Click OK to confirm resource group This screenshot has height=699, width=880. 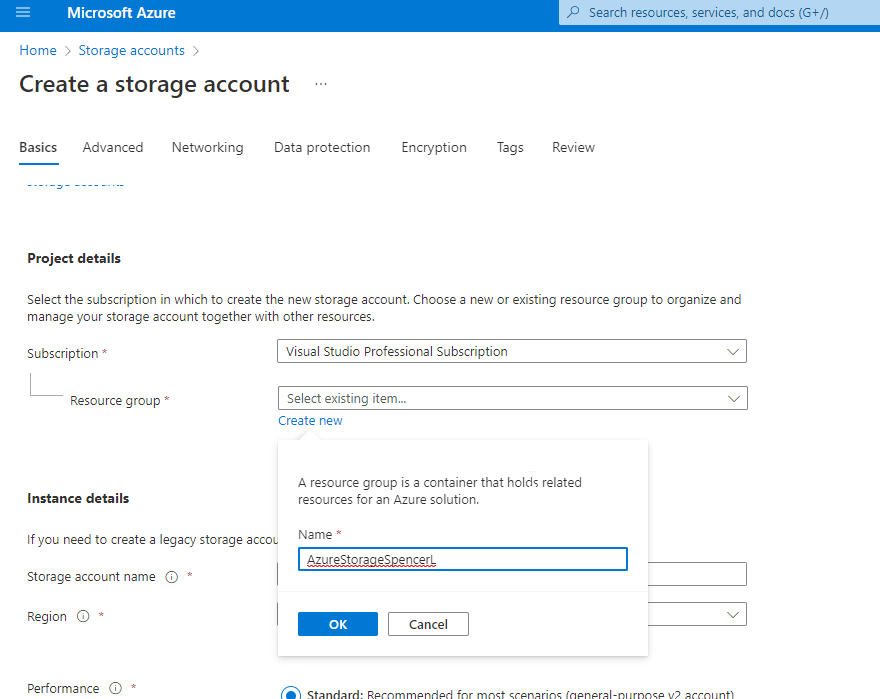[338, 624]
